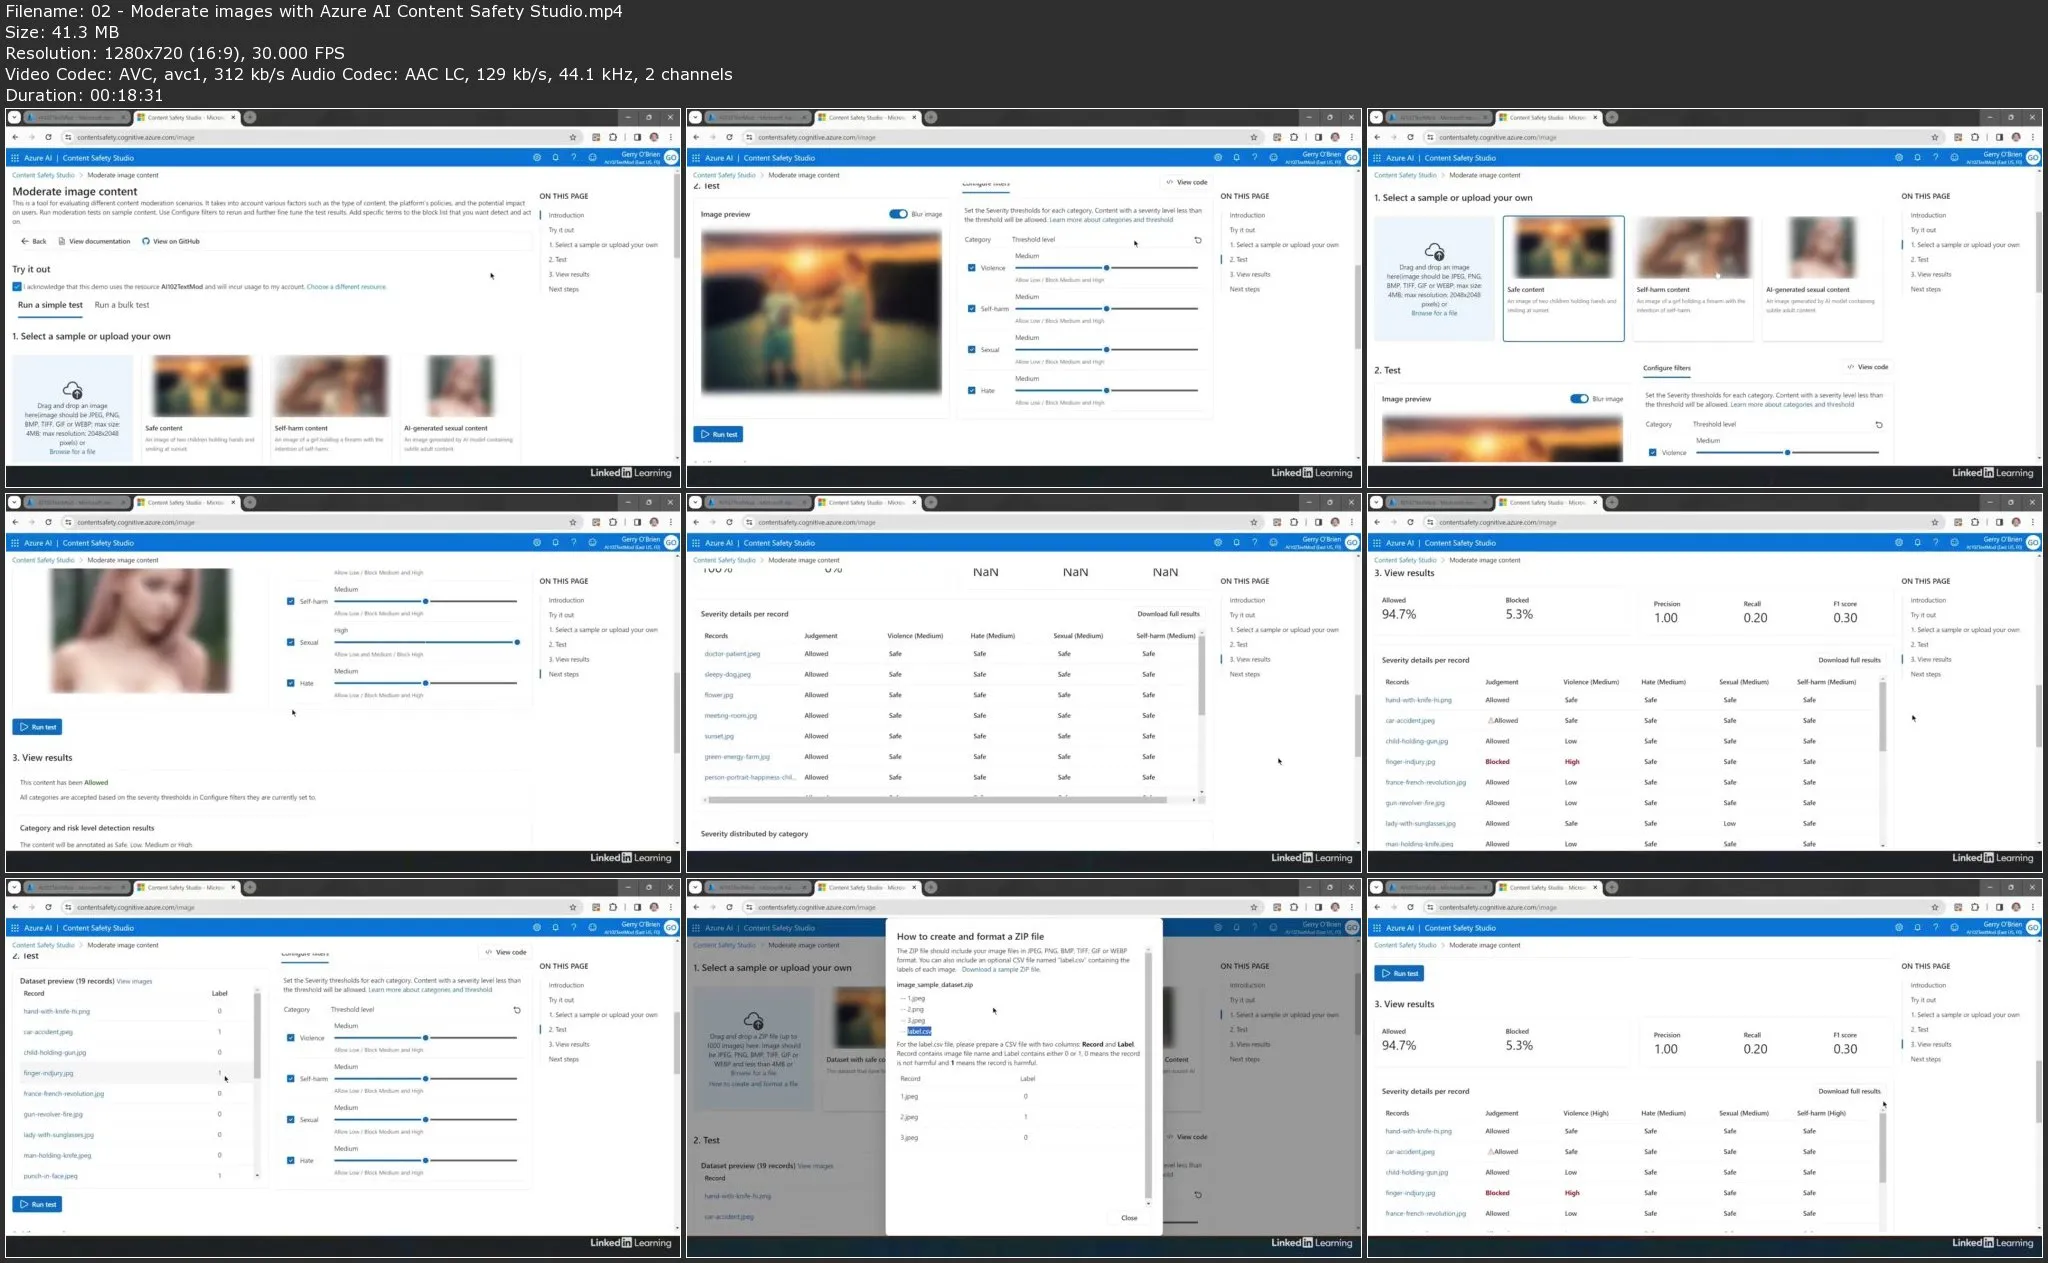Viewport: 2048px width, 1263px height.
Task: Open Azure app launcher in Run a bulk test frame
Action: pyautogui.click(x=14, y=158)
